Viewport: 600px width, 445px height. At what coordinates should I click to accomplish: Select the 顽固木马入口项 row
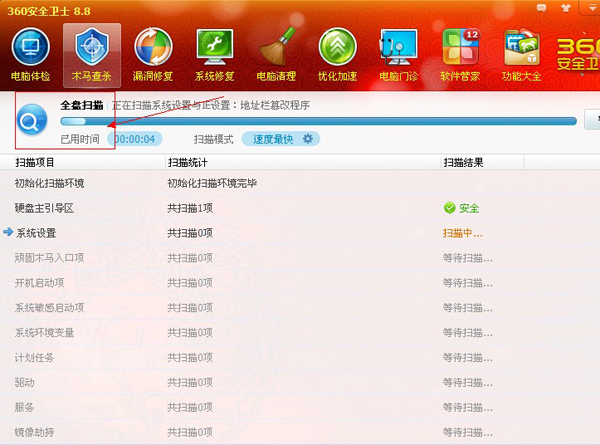pyautogui.click(x=300, y=258)
